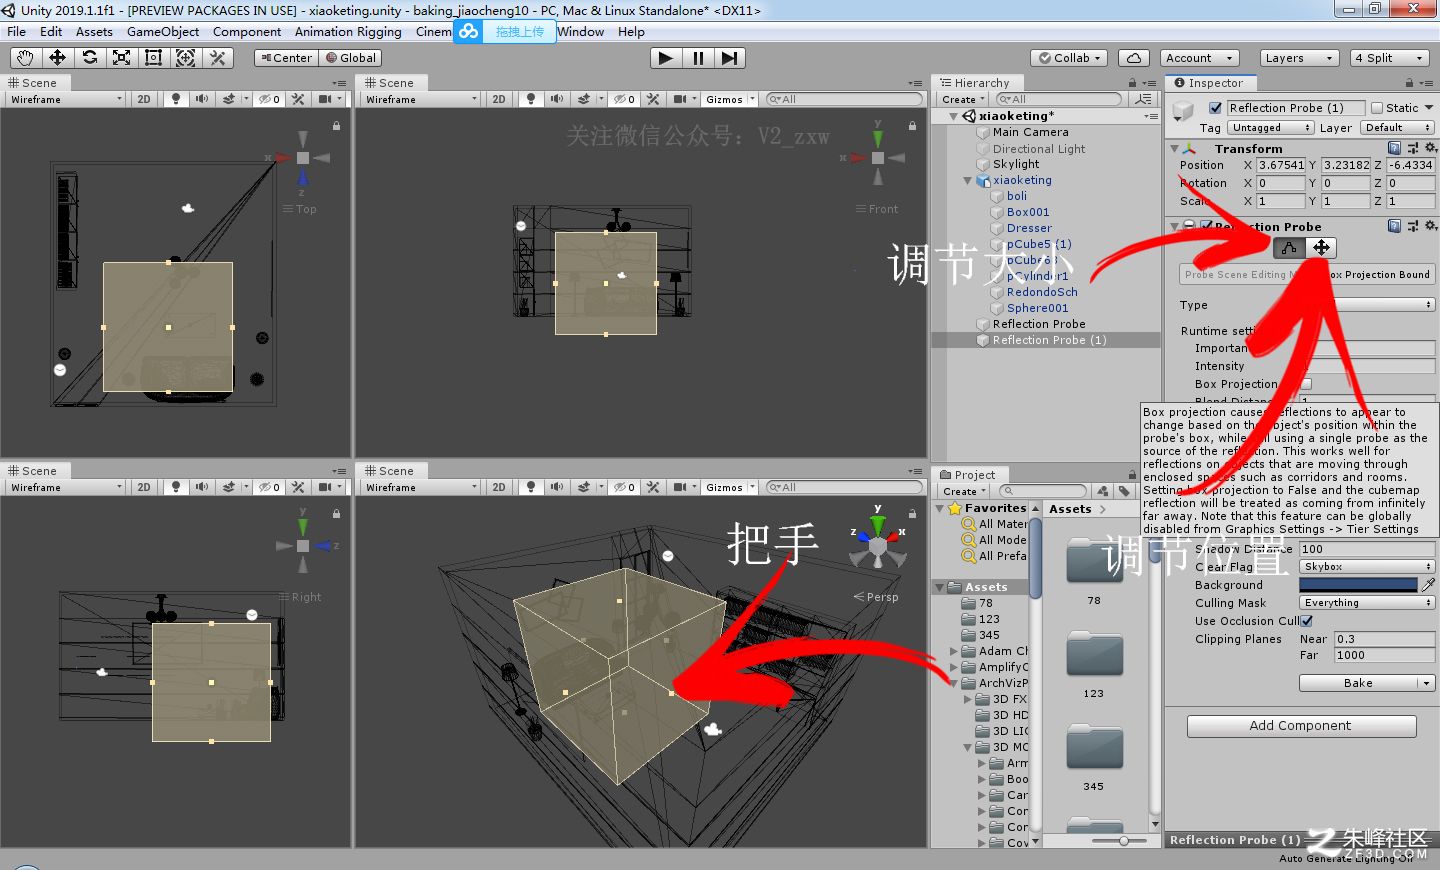Collapse the Transform component
The image size is (1440, 870).
coord(1174,148)
